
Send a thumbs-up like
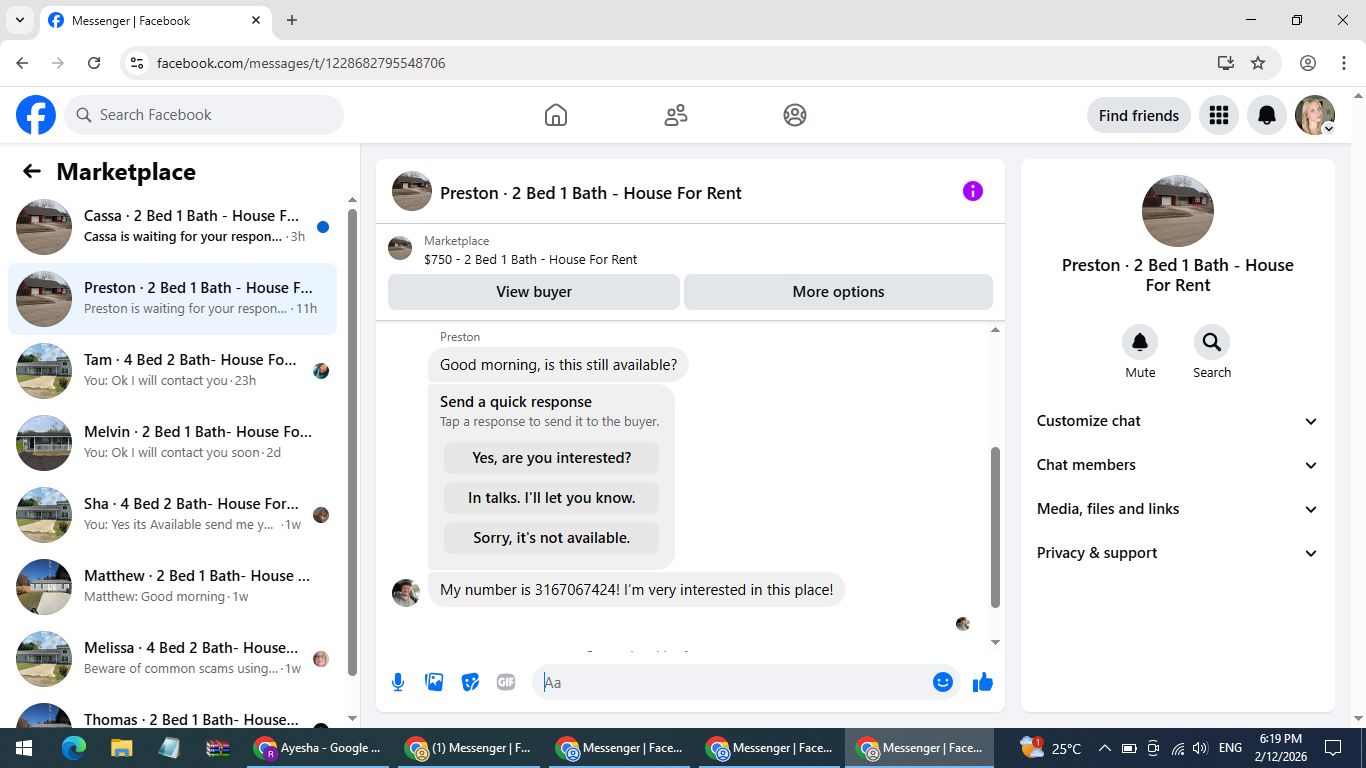983,682
